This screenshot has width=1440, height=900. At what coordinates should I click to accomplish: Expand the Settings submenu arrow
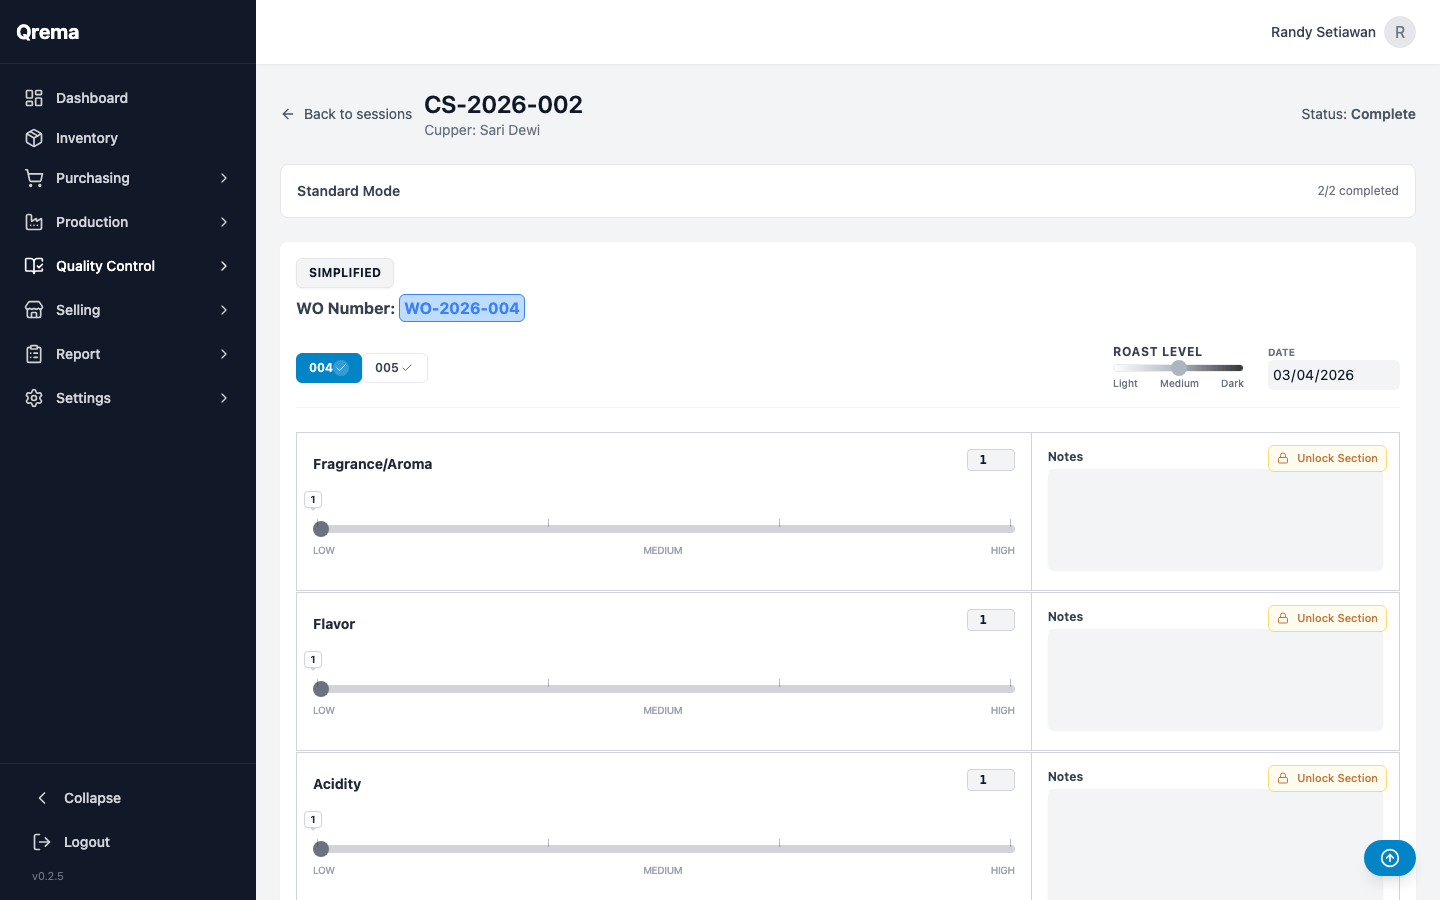coord(224,398)
